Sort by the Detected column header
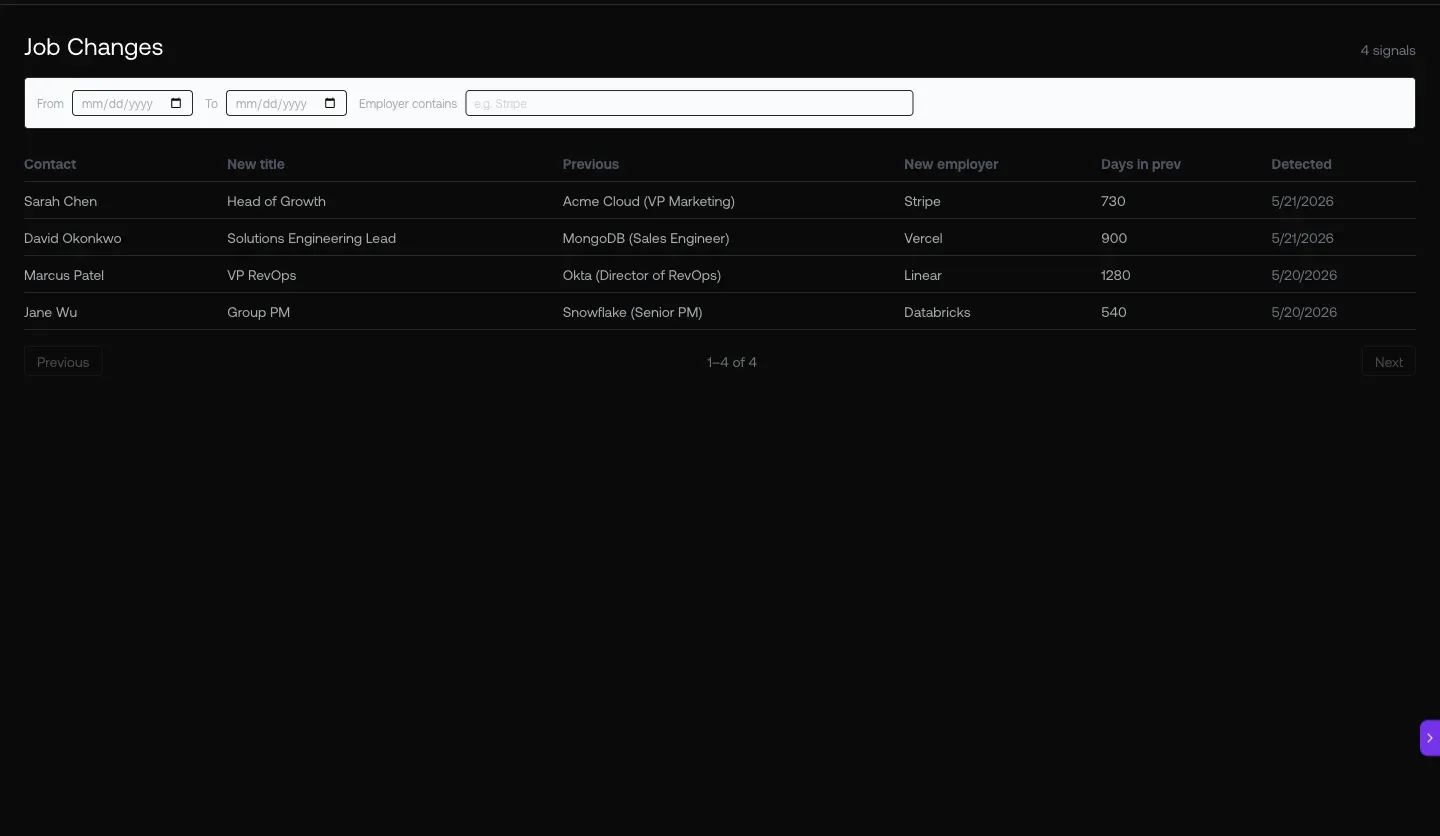1440x836 pixels. pyautogui.click(x=1301, y=164)
